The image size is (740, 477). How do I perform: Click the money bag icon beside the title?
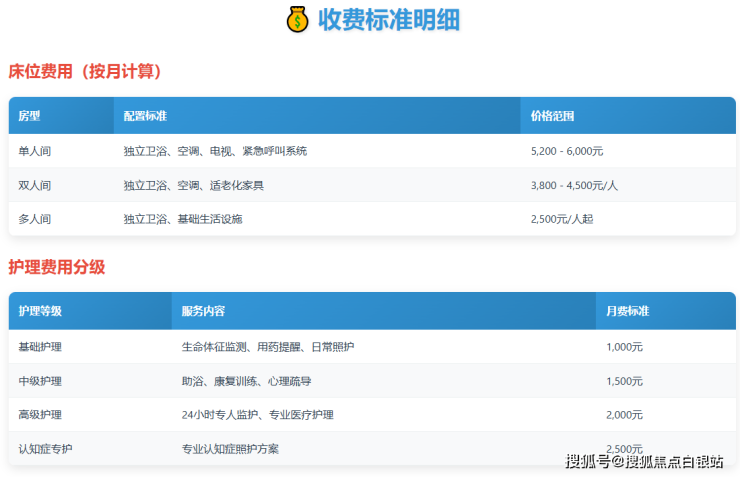[x=297, y=20]
